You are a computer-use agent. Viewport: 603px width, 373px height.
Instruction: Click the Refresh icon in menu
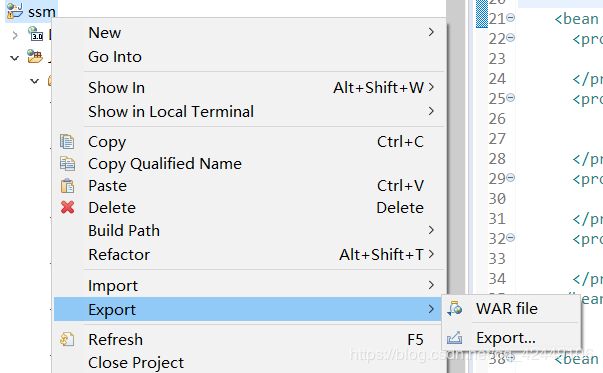tap(67, 339)
